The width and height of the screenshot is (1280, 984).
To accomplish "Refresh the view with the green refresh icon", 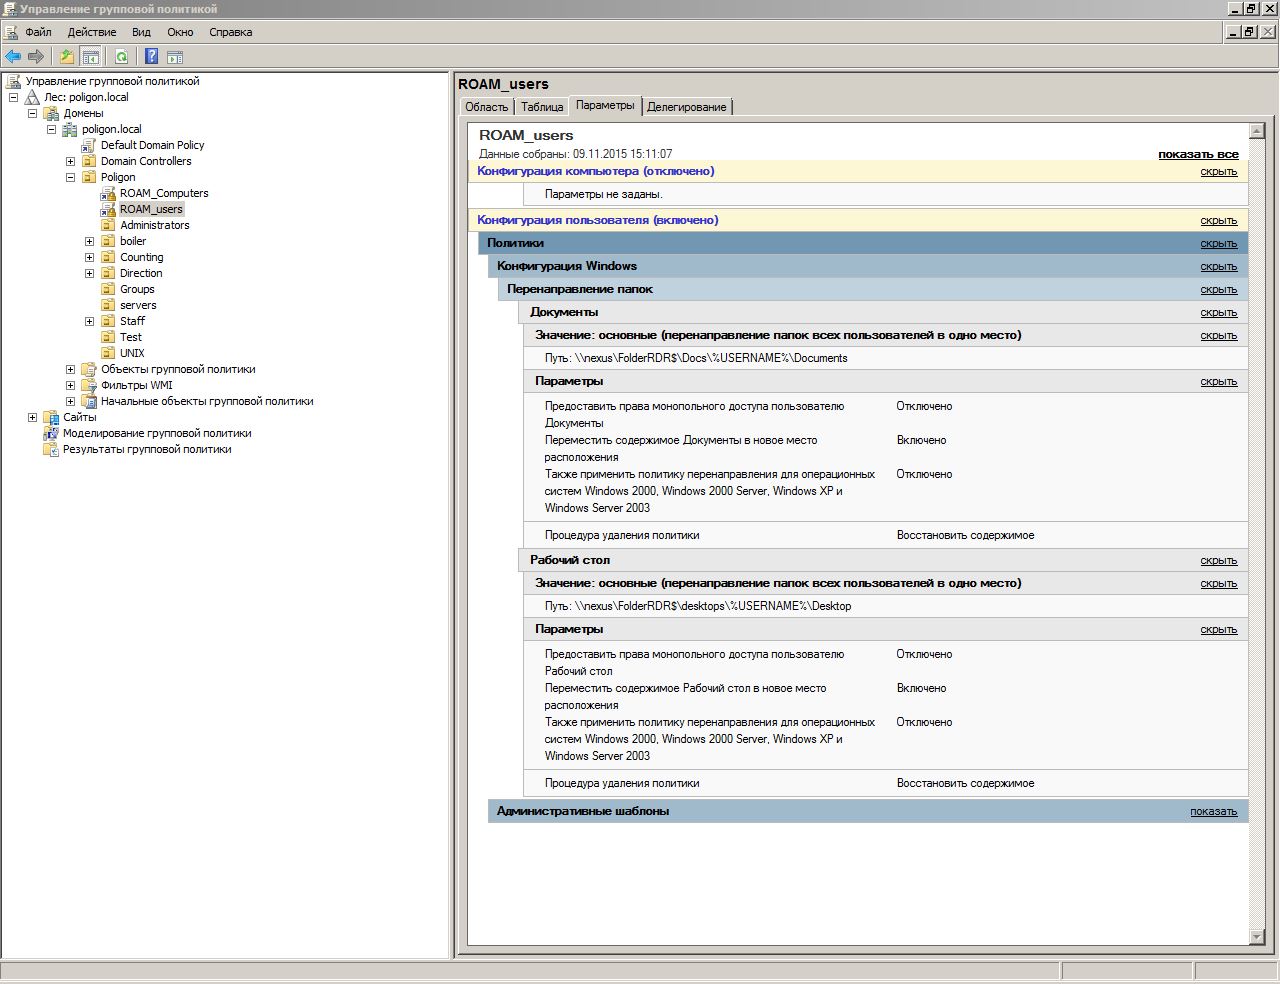I will (121, 56).
